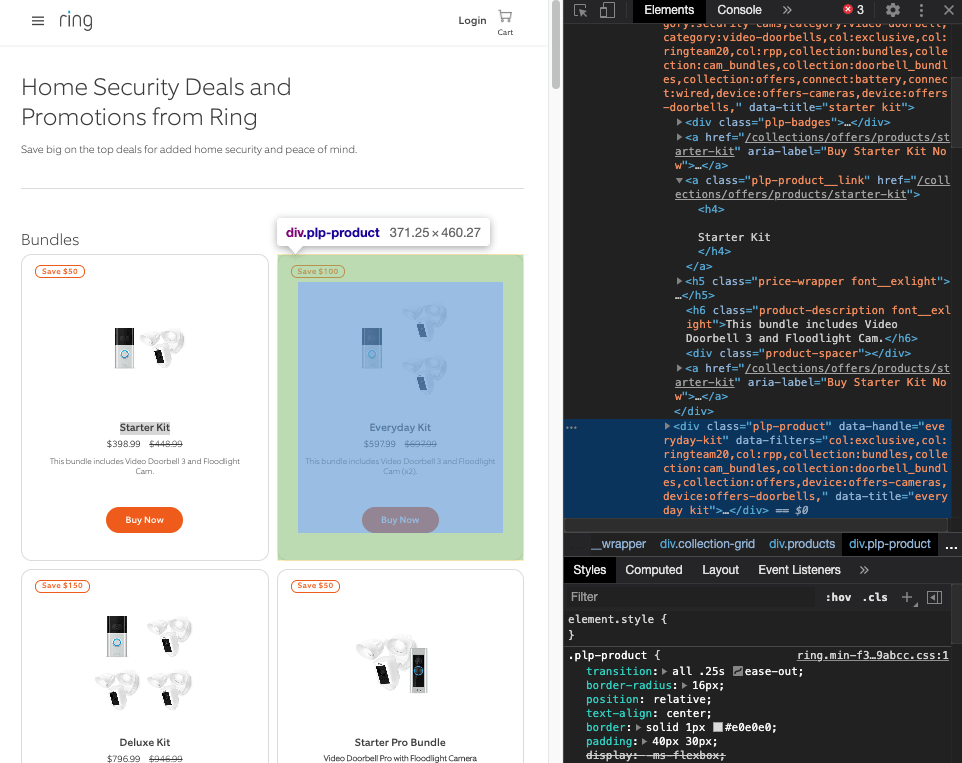The image size is (962, 763).
Task: Click the .plp-product rule selector
Action: 607,655
